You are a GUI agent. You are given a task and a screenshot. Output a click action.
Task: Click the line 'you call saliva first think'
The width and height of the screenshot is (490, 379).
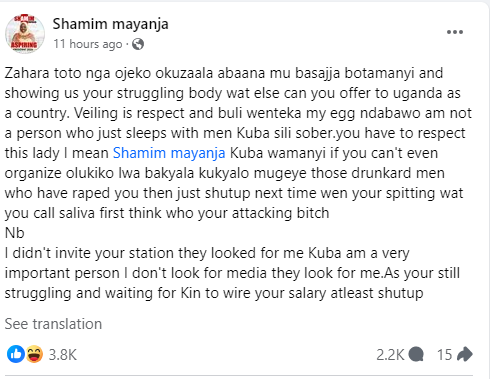[x=167, y=213]
